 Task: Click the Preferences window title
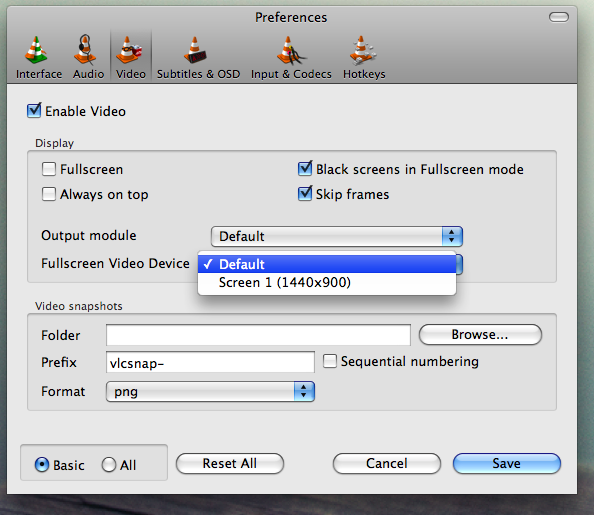tap(291, 17)
